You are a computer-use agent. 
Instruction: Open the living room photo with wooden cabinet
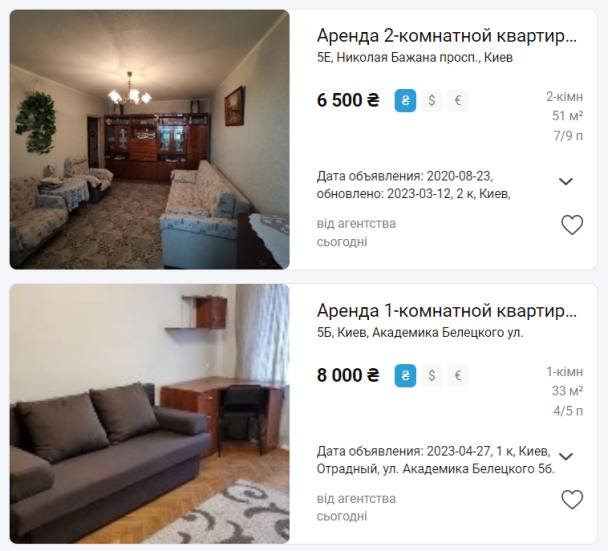(150, 140)
